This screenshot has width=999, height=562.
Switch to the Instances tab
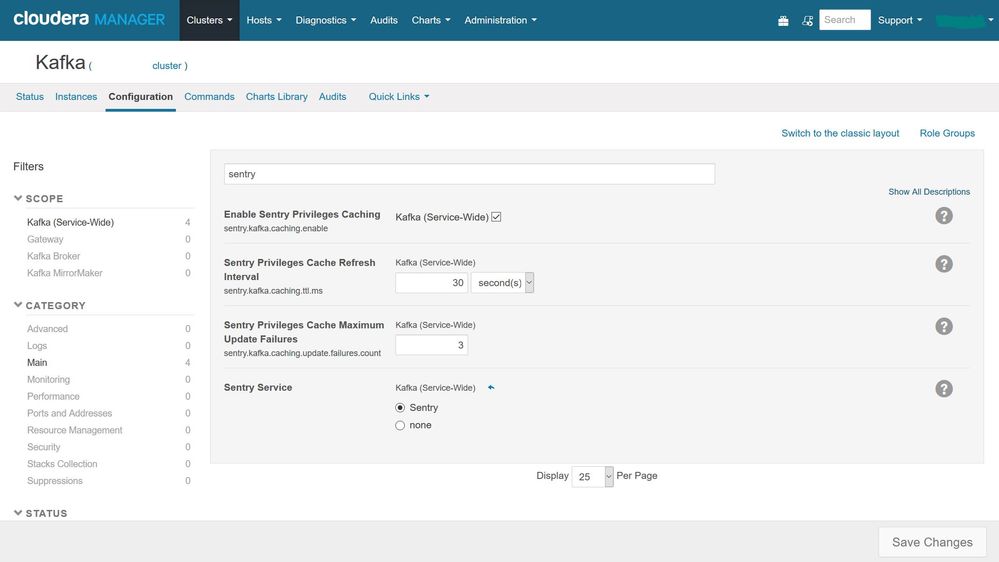tap(76, 97)
